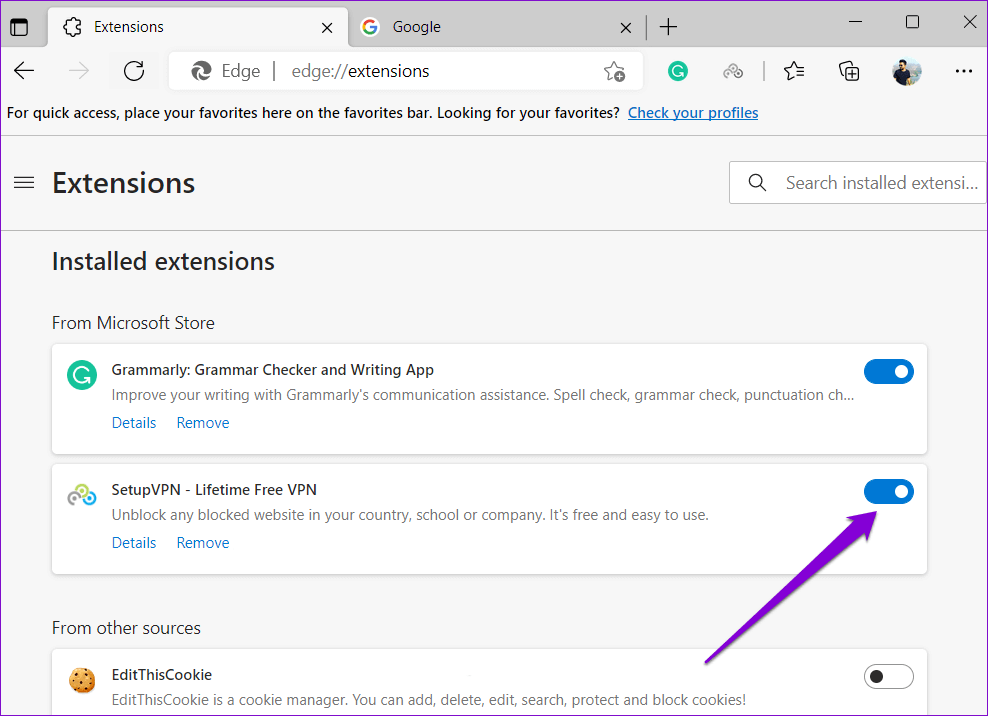Remove the SetupVPN extension
The width and height of the screenshot is (988, 716).
point(203,543)
